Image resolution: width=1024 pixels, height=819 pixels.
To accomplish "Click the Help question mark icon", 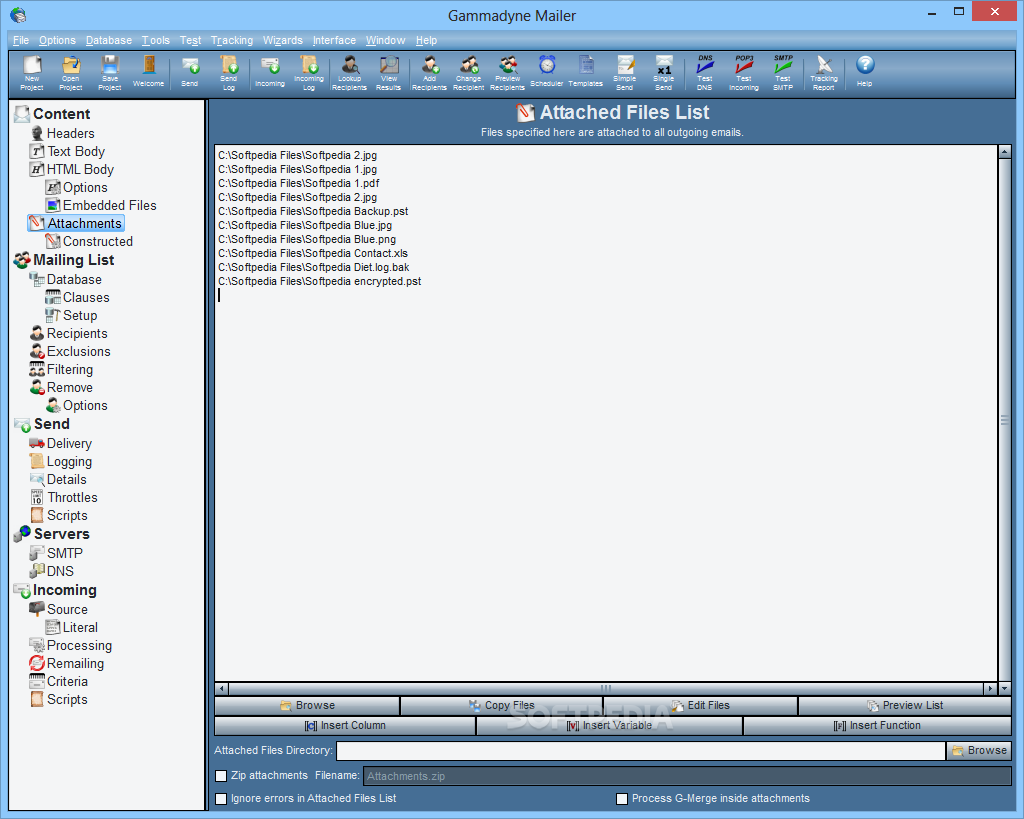I will point(865,72).
